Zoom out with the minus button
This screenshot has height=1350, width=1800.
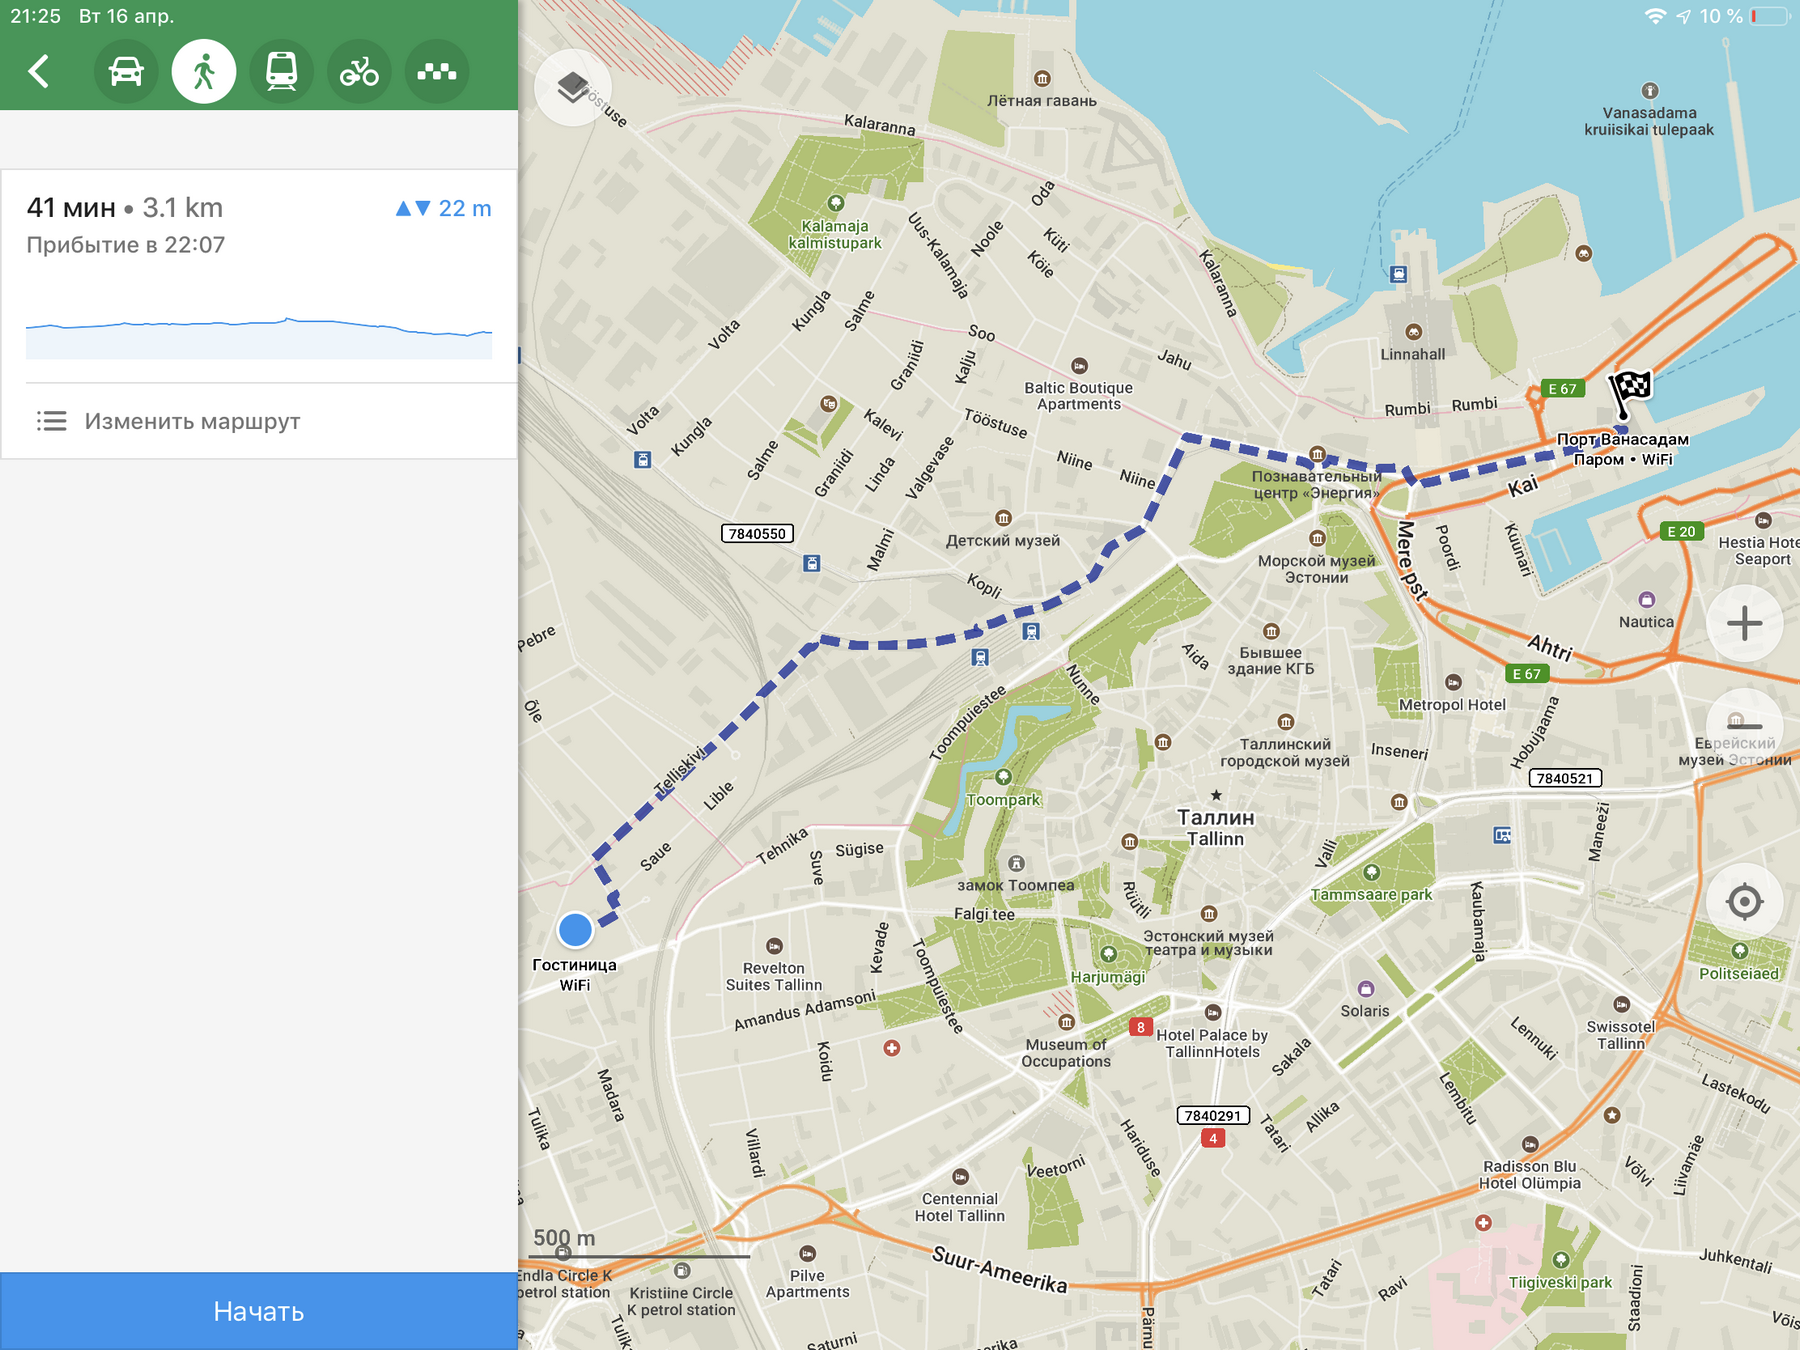pos(1744,726)
